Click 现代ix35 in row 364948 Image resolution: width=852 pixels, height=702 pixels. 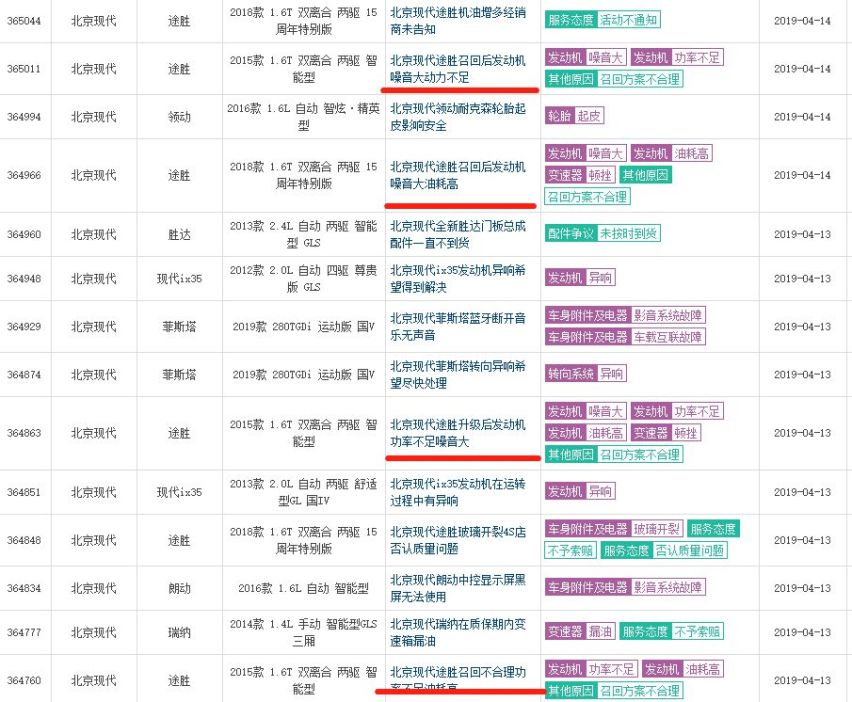(x=179, y=279)
